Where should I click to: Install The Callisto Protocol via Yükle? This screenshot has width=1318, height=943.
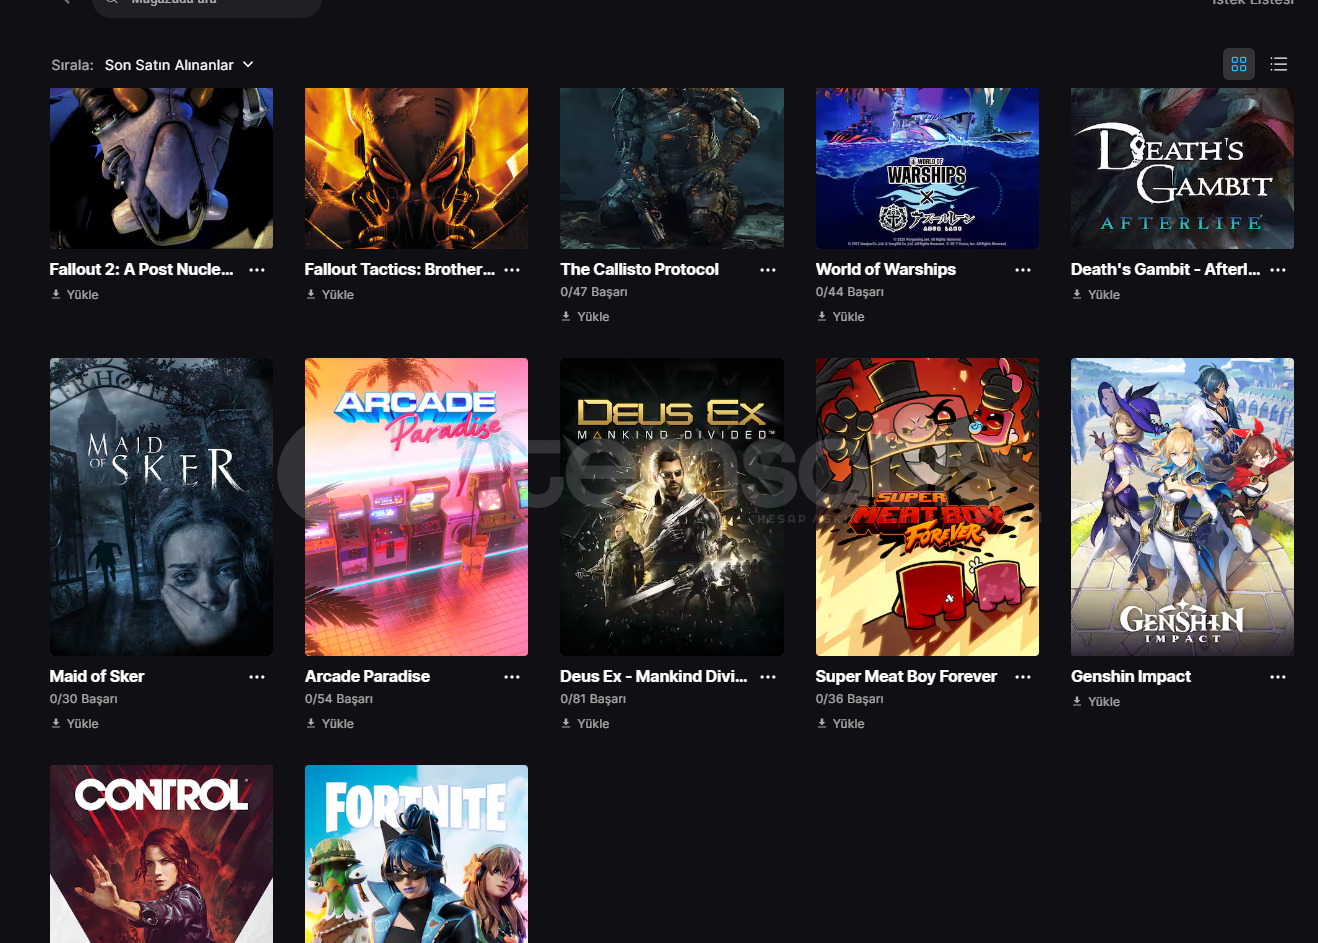[x=585, y=317]
